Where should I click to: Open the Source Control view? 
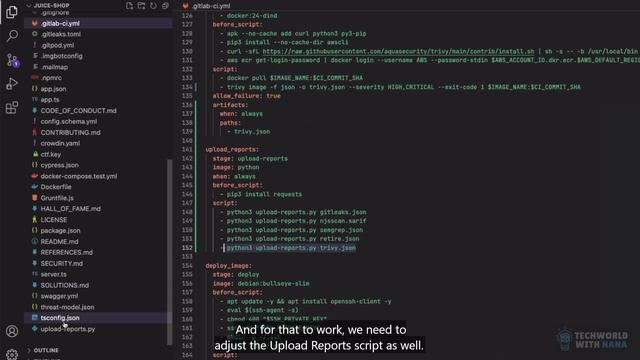click(x=12, y=60)
